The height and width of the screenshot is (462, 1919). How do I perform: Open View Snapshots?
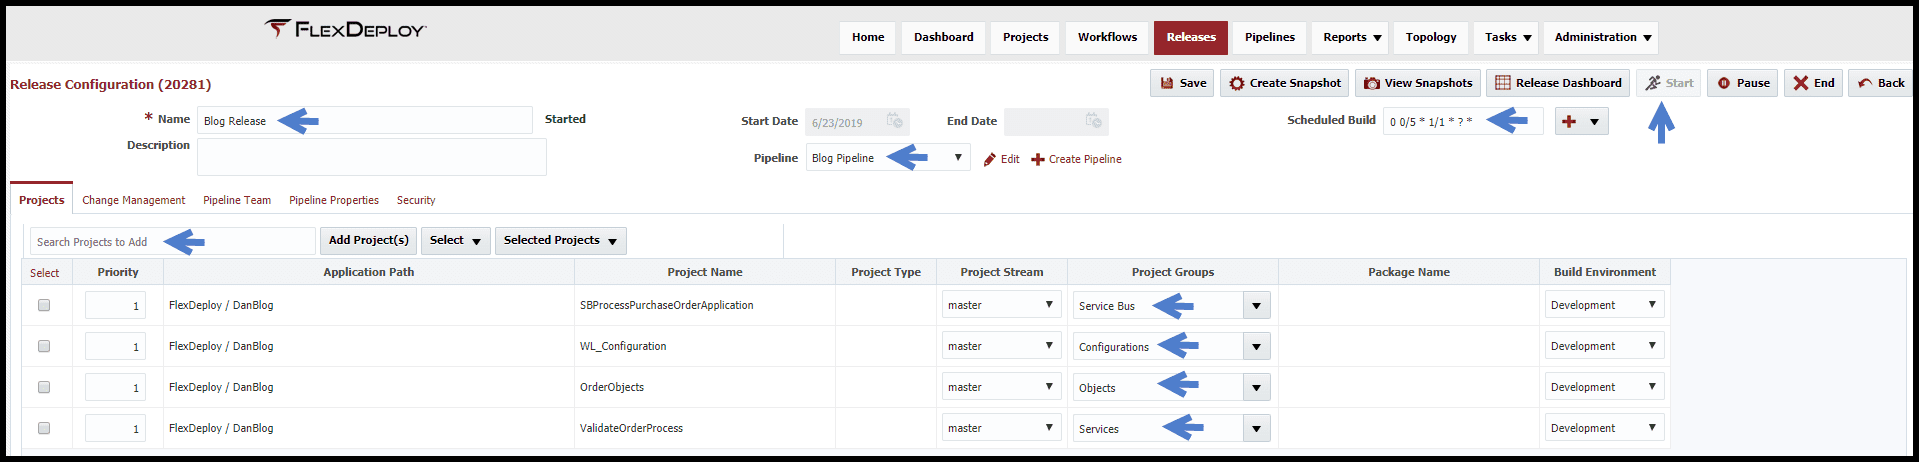click(1418, 83)
